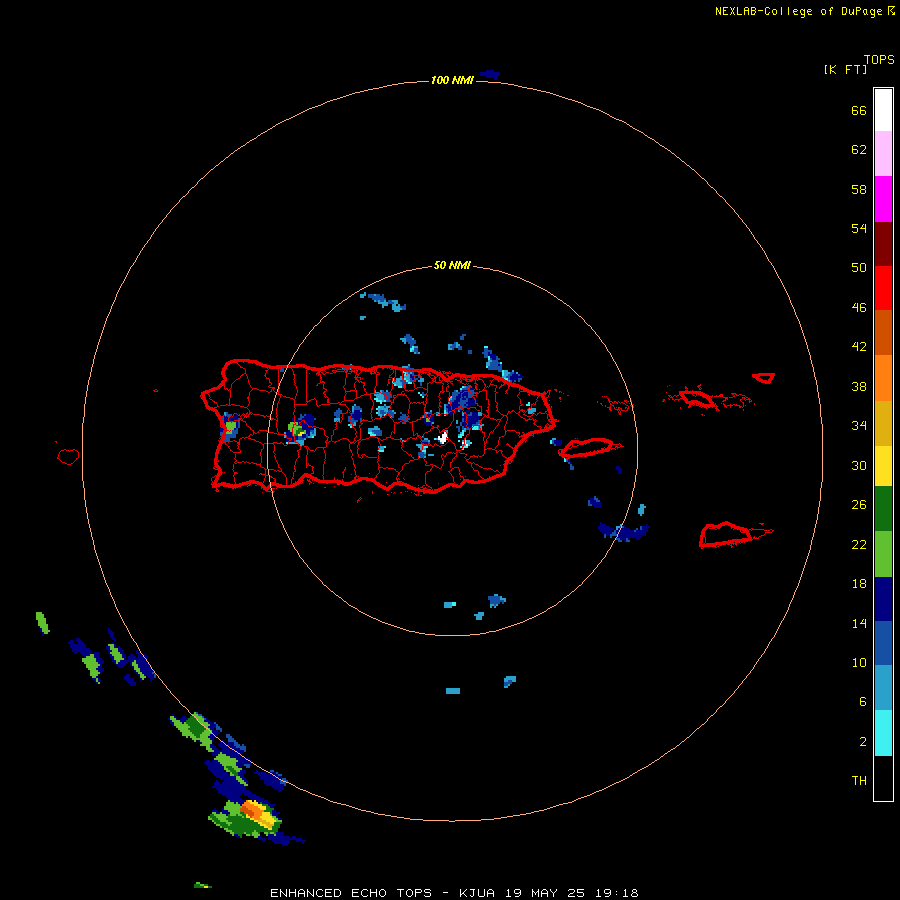Image resolution: width=900 pixels, height=900 pixels.
Task: Click the legend value 42
Action: [x=859, y=347]
